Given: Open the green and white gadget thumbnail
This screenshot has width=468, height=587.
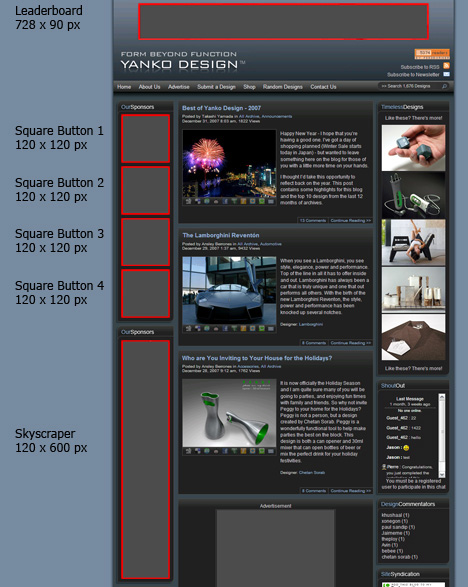Looking at the screenshot, I should tap(413, 195).
